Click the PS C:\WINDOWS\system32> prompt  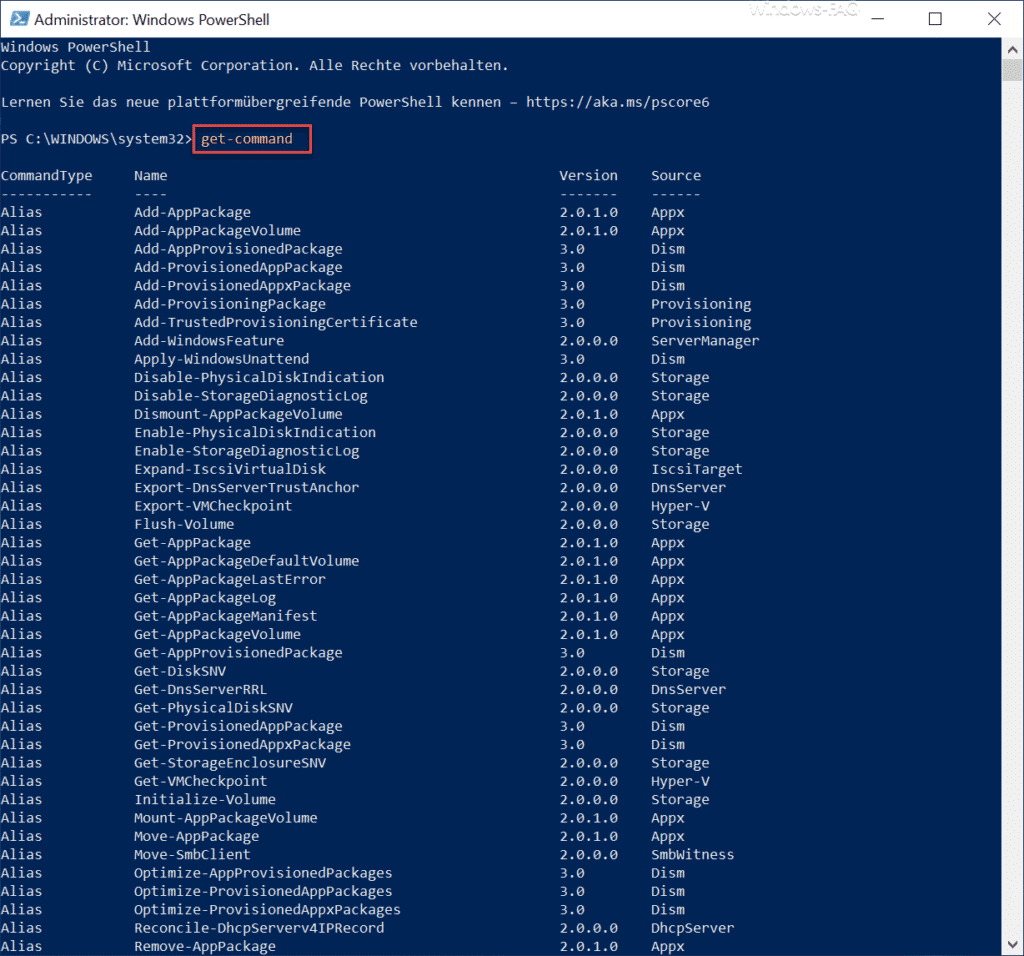[97, 139]
